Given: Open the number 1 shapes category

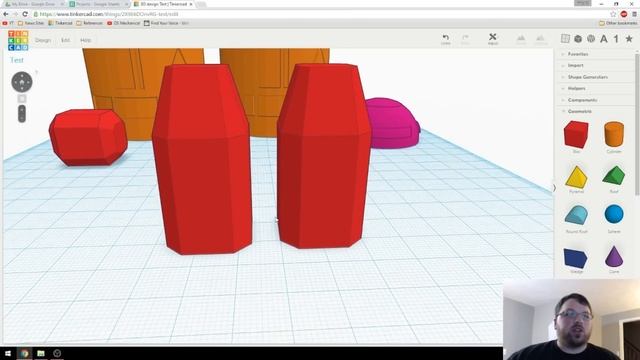Looking at the screenshot, I should click(616, 39).
